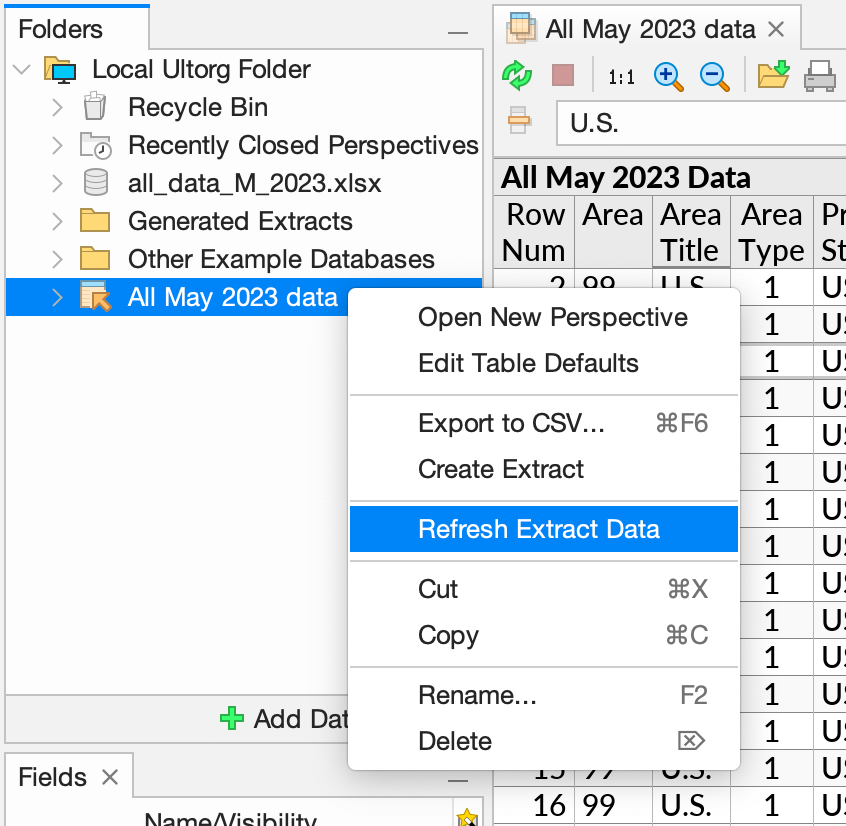
Task: Expand the Recycle Bin tree item
Action: 57,107
